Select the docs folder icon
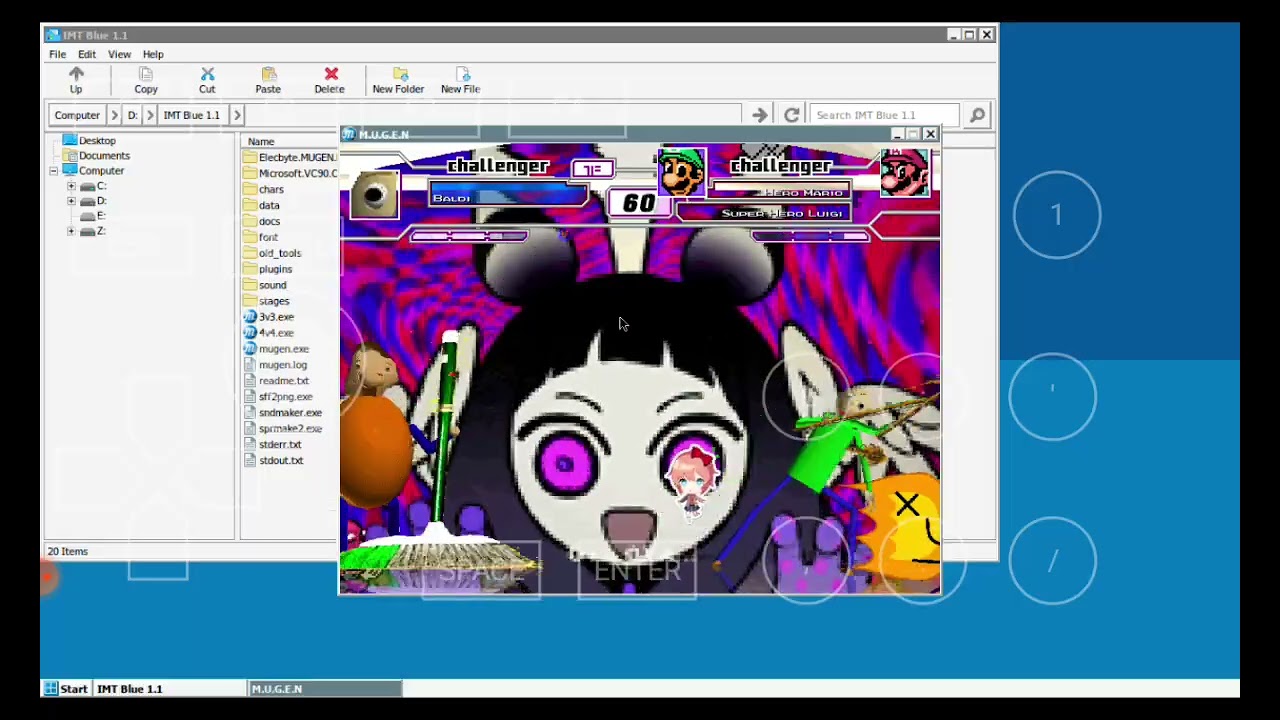1280x720 pixels. click(250, 221)
